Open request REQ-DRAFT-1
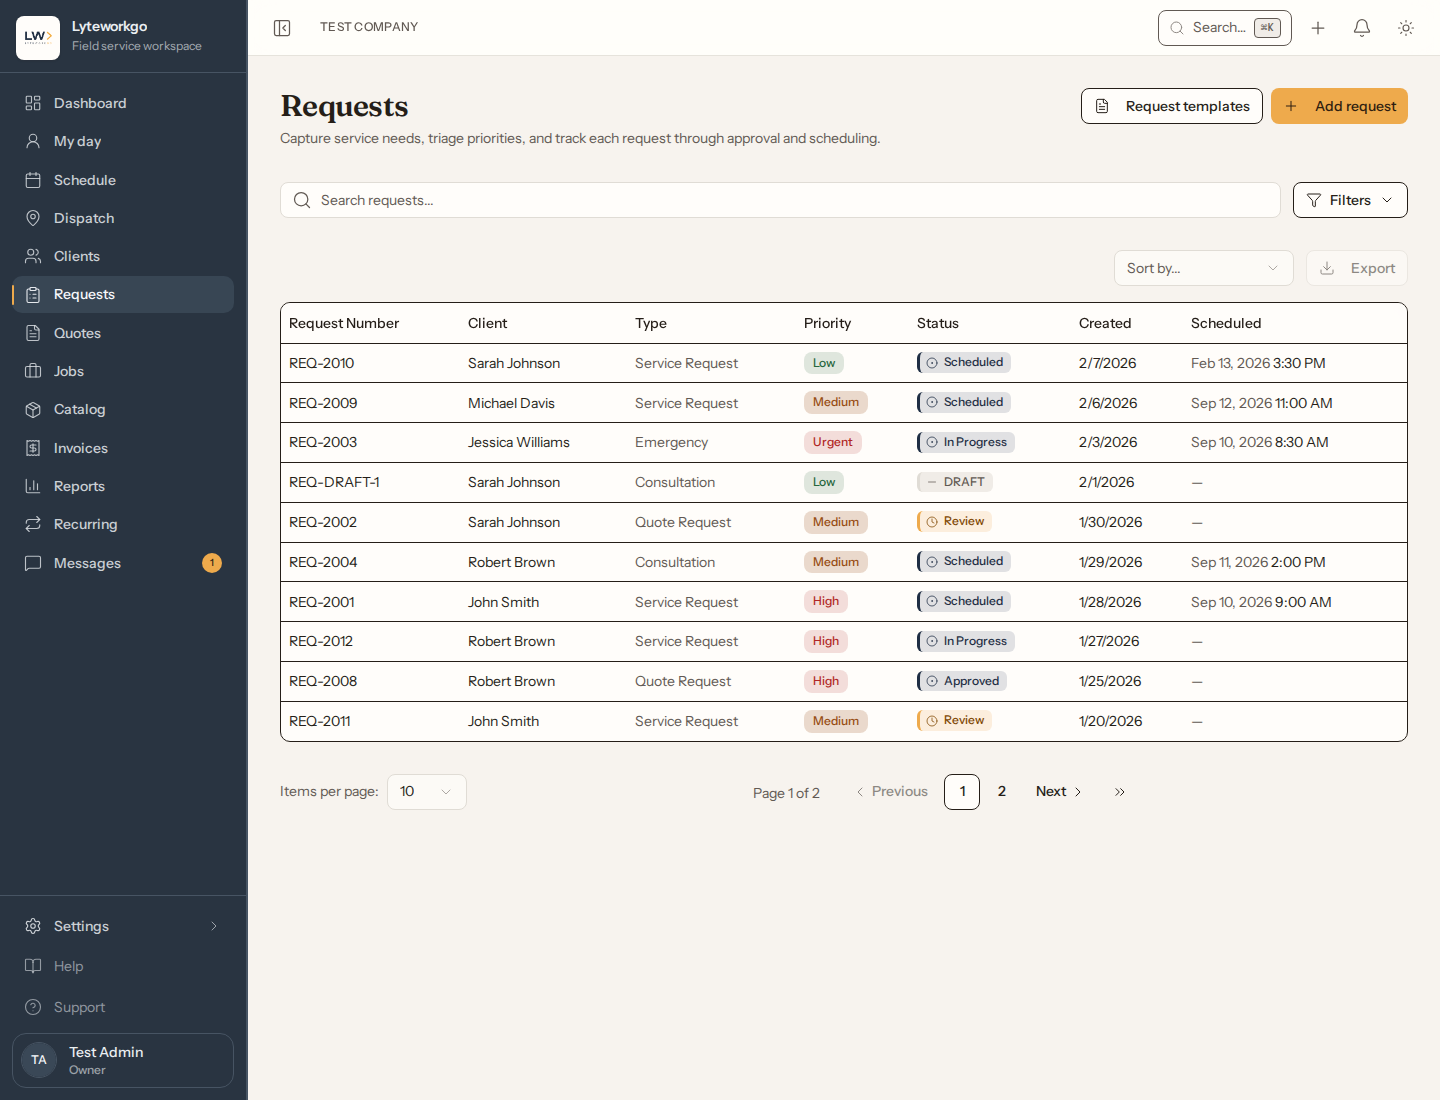 (x=334, y=482)
